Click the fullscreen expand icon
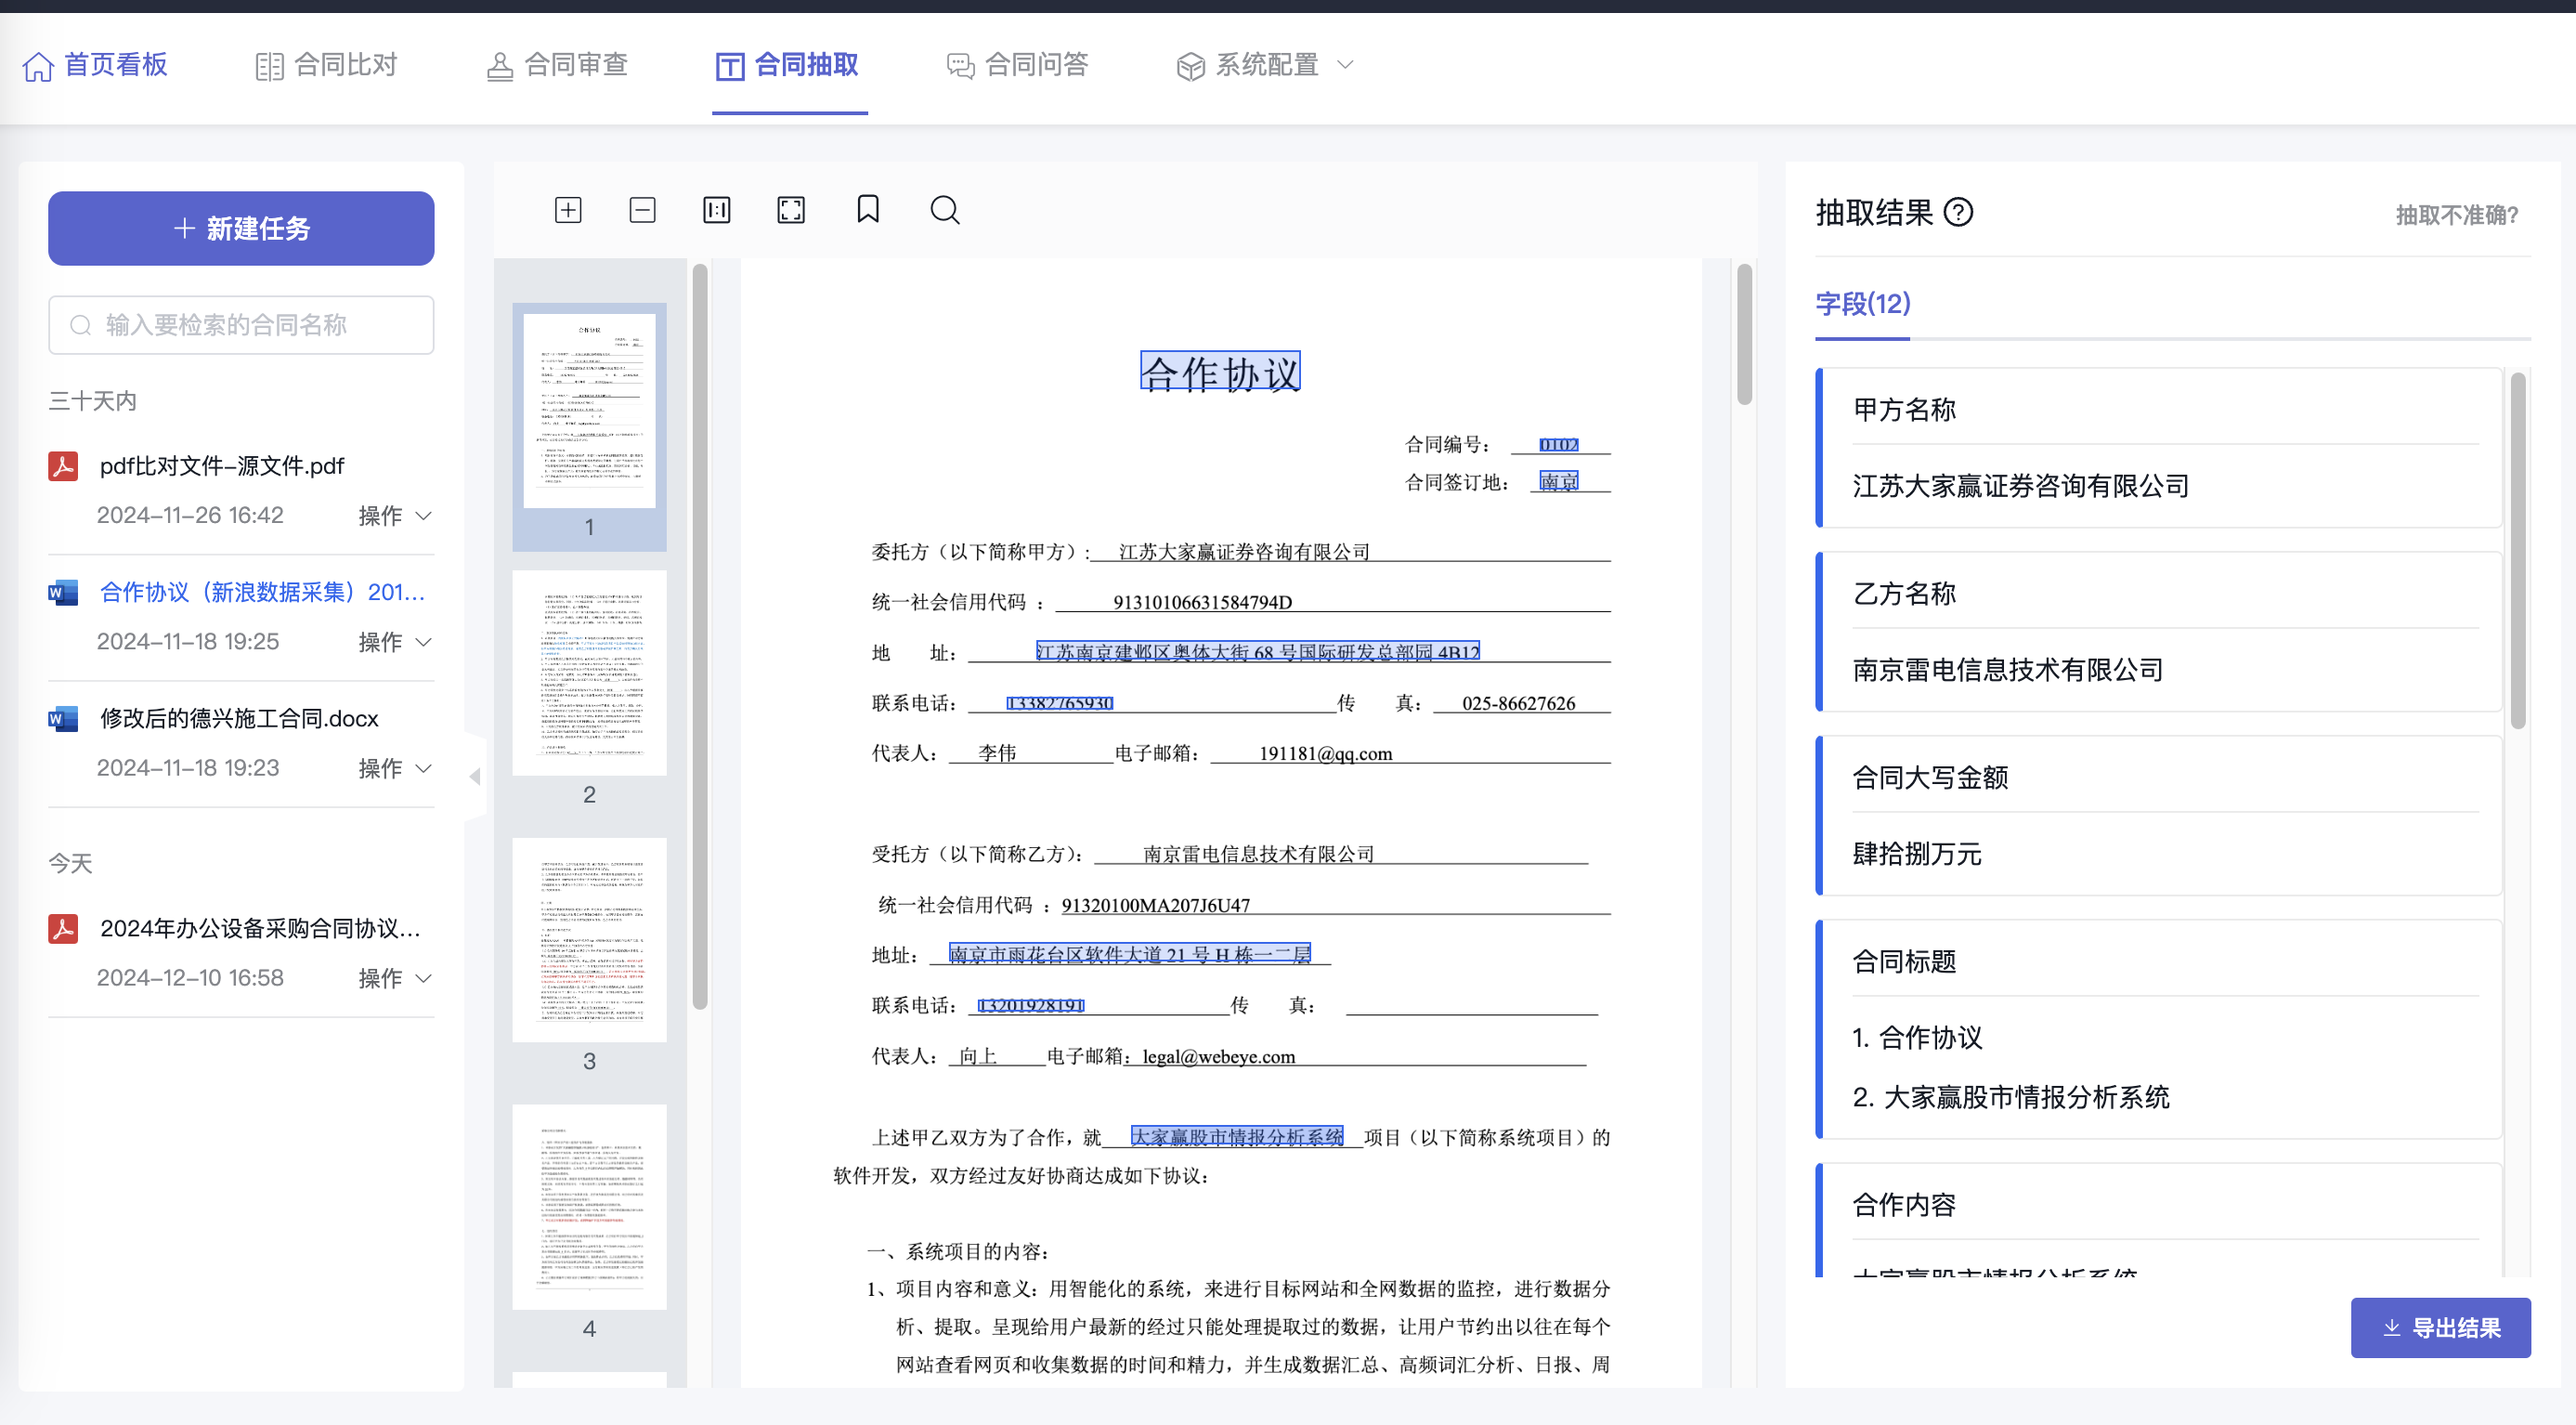 click(791, 210)
